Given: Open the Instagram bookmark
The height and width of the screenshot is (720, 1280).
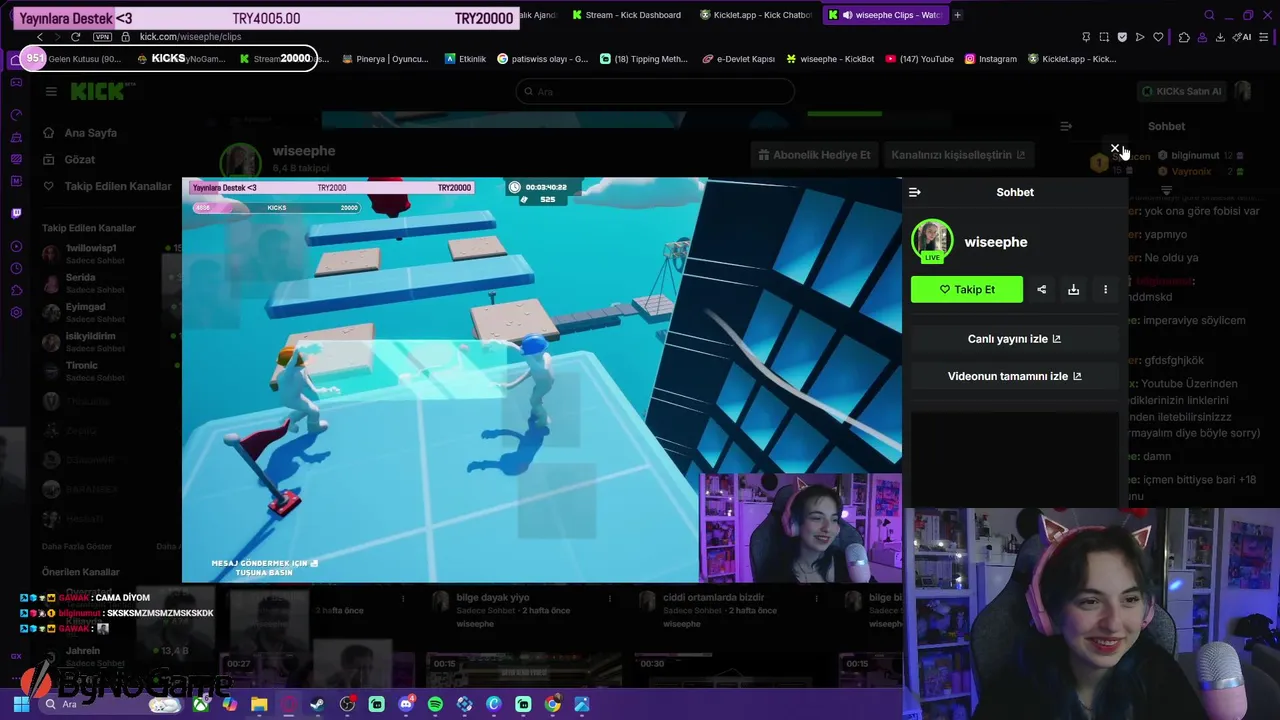Looking at the screenshot, I should tap(990, 59).
